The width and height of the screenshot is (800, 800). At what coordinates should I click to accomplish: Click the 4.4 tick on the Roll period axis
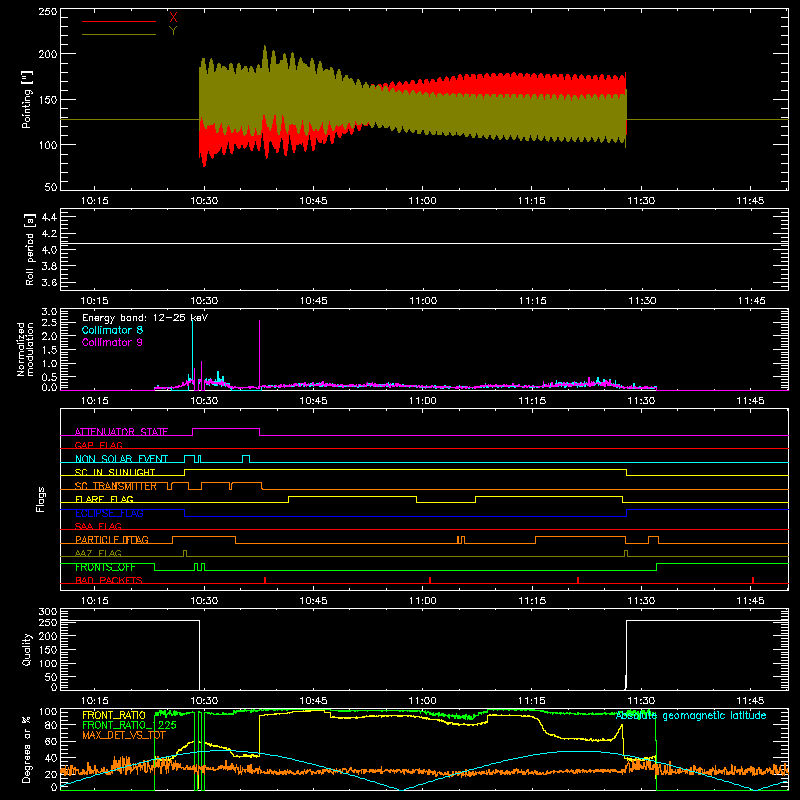tap(49, 217)
